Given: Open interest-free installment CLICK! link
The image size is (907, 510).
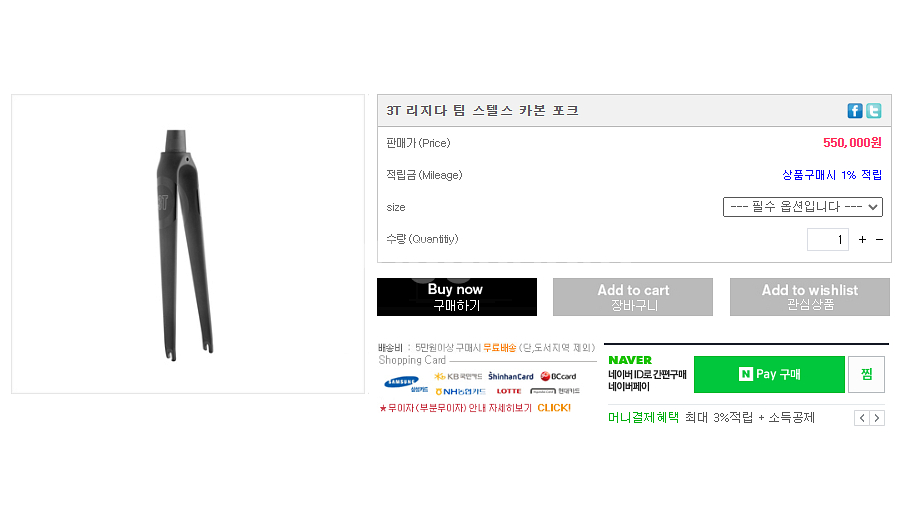Looking at the screenshot, I should tap(553, 408).
